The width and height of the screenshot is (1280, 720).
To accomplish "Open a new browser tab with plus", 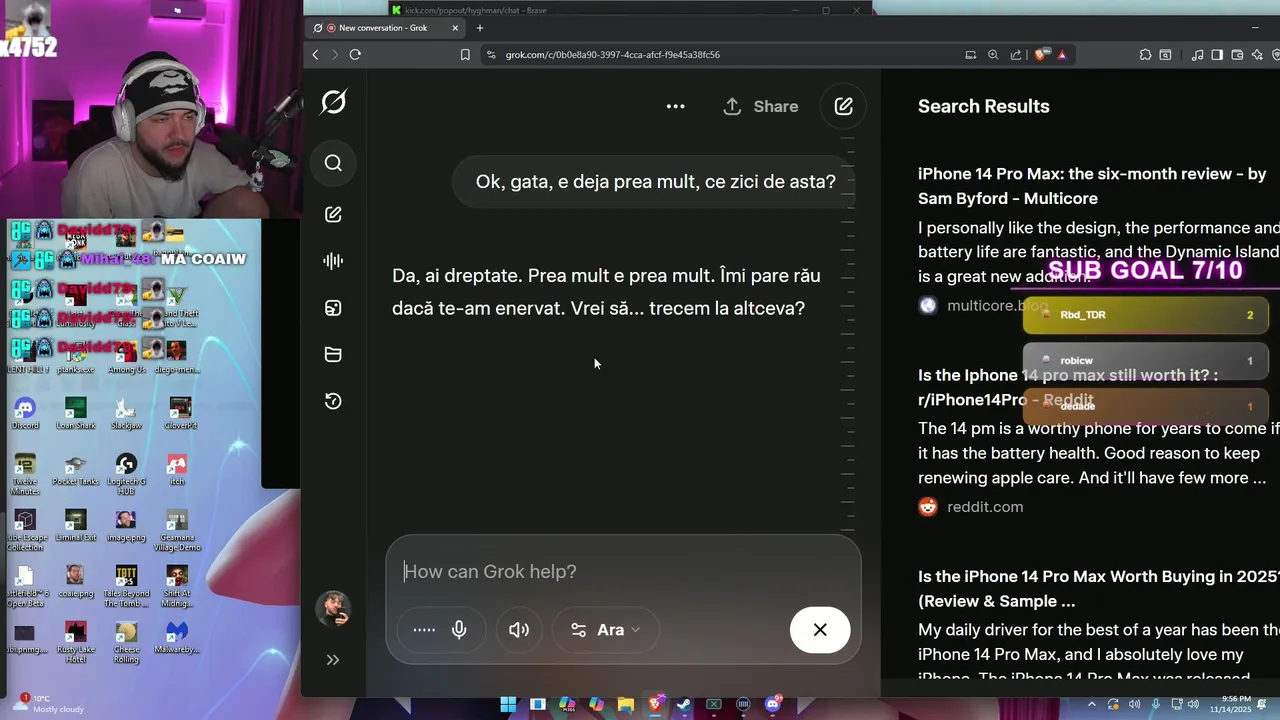I will coord(480,28).
